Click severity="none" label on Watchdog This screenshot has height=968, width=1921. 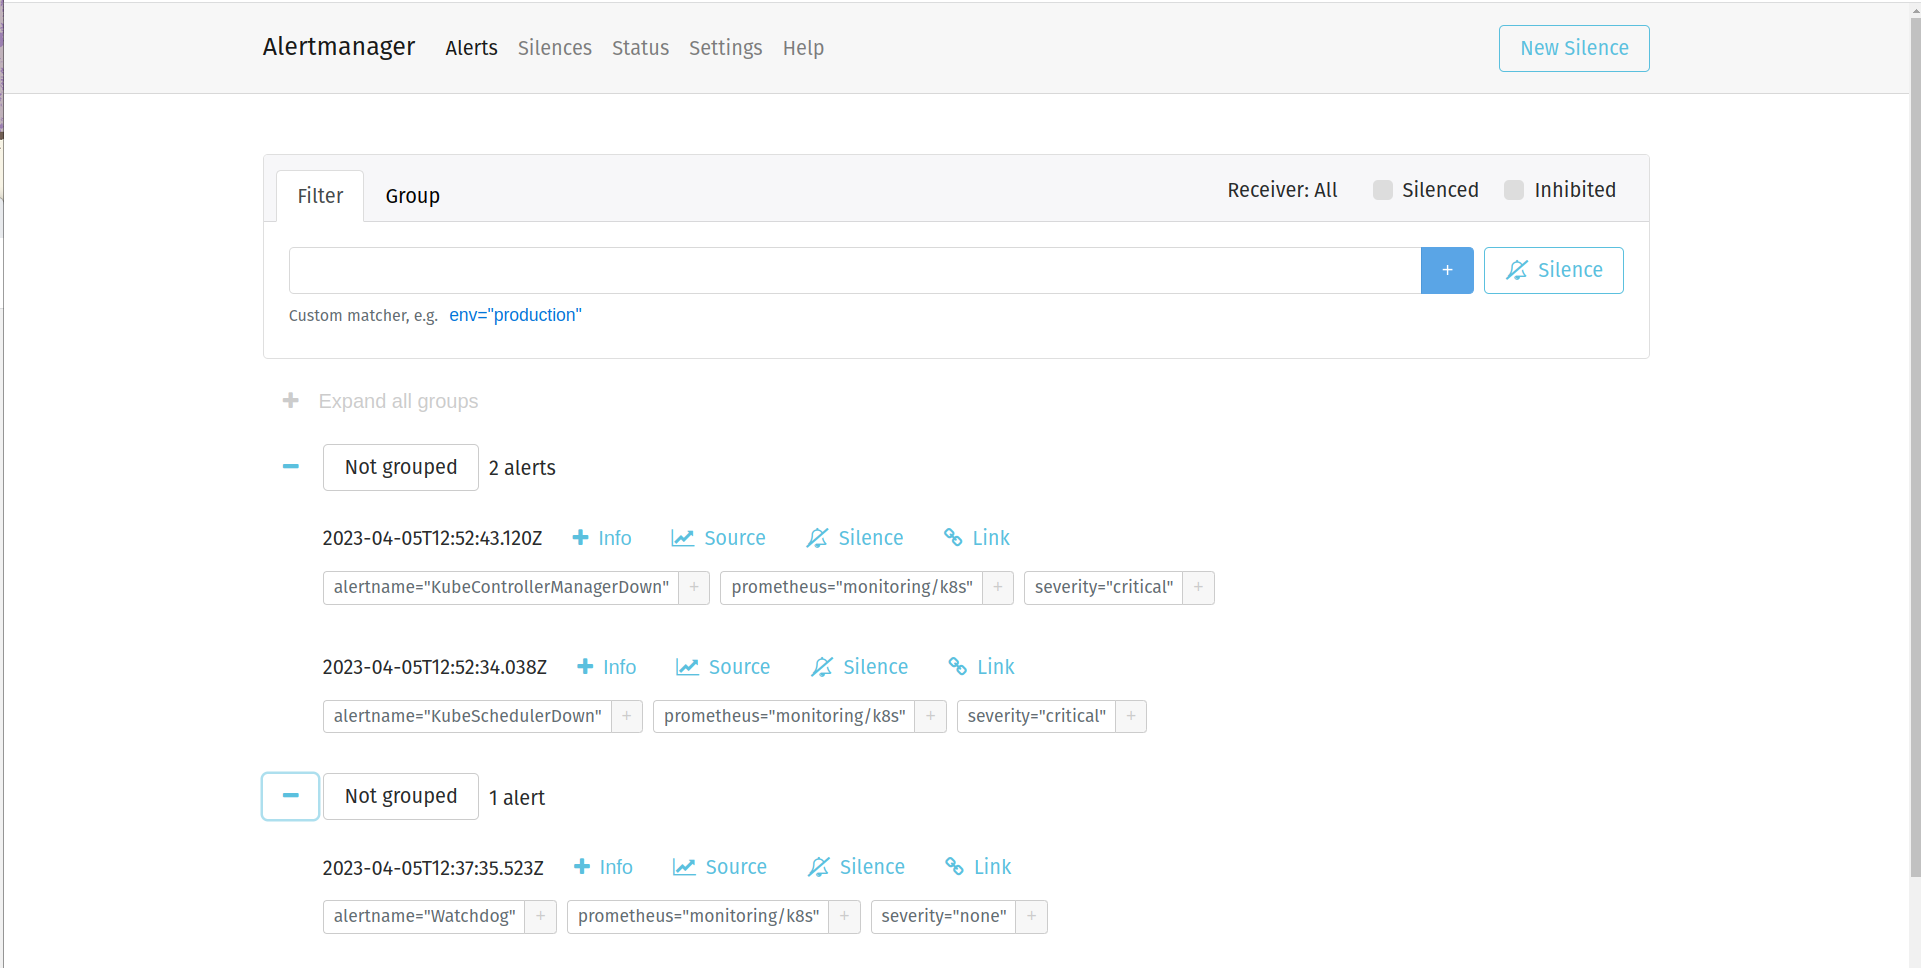point(944,917)
